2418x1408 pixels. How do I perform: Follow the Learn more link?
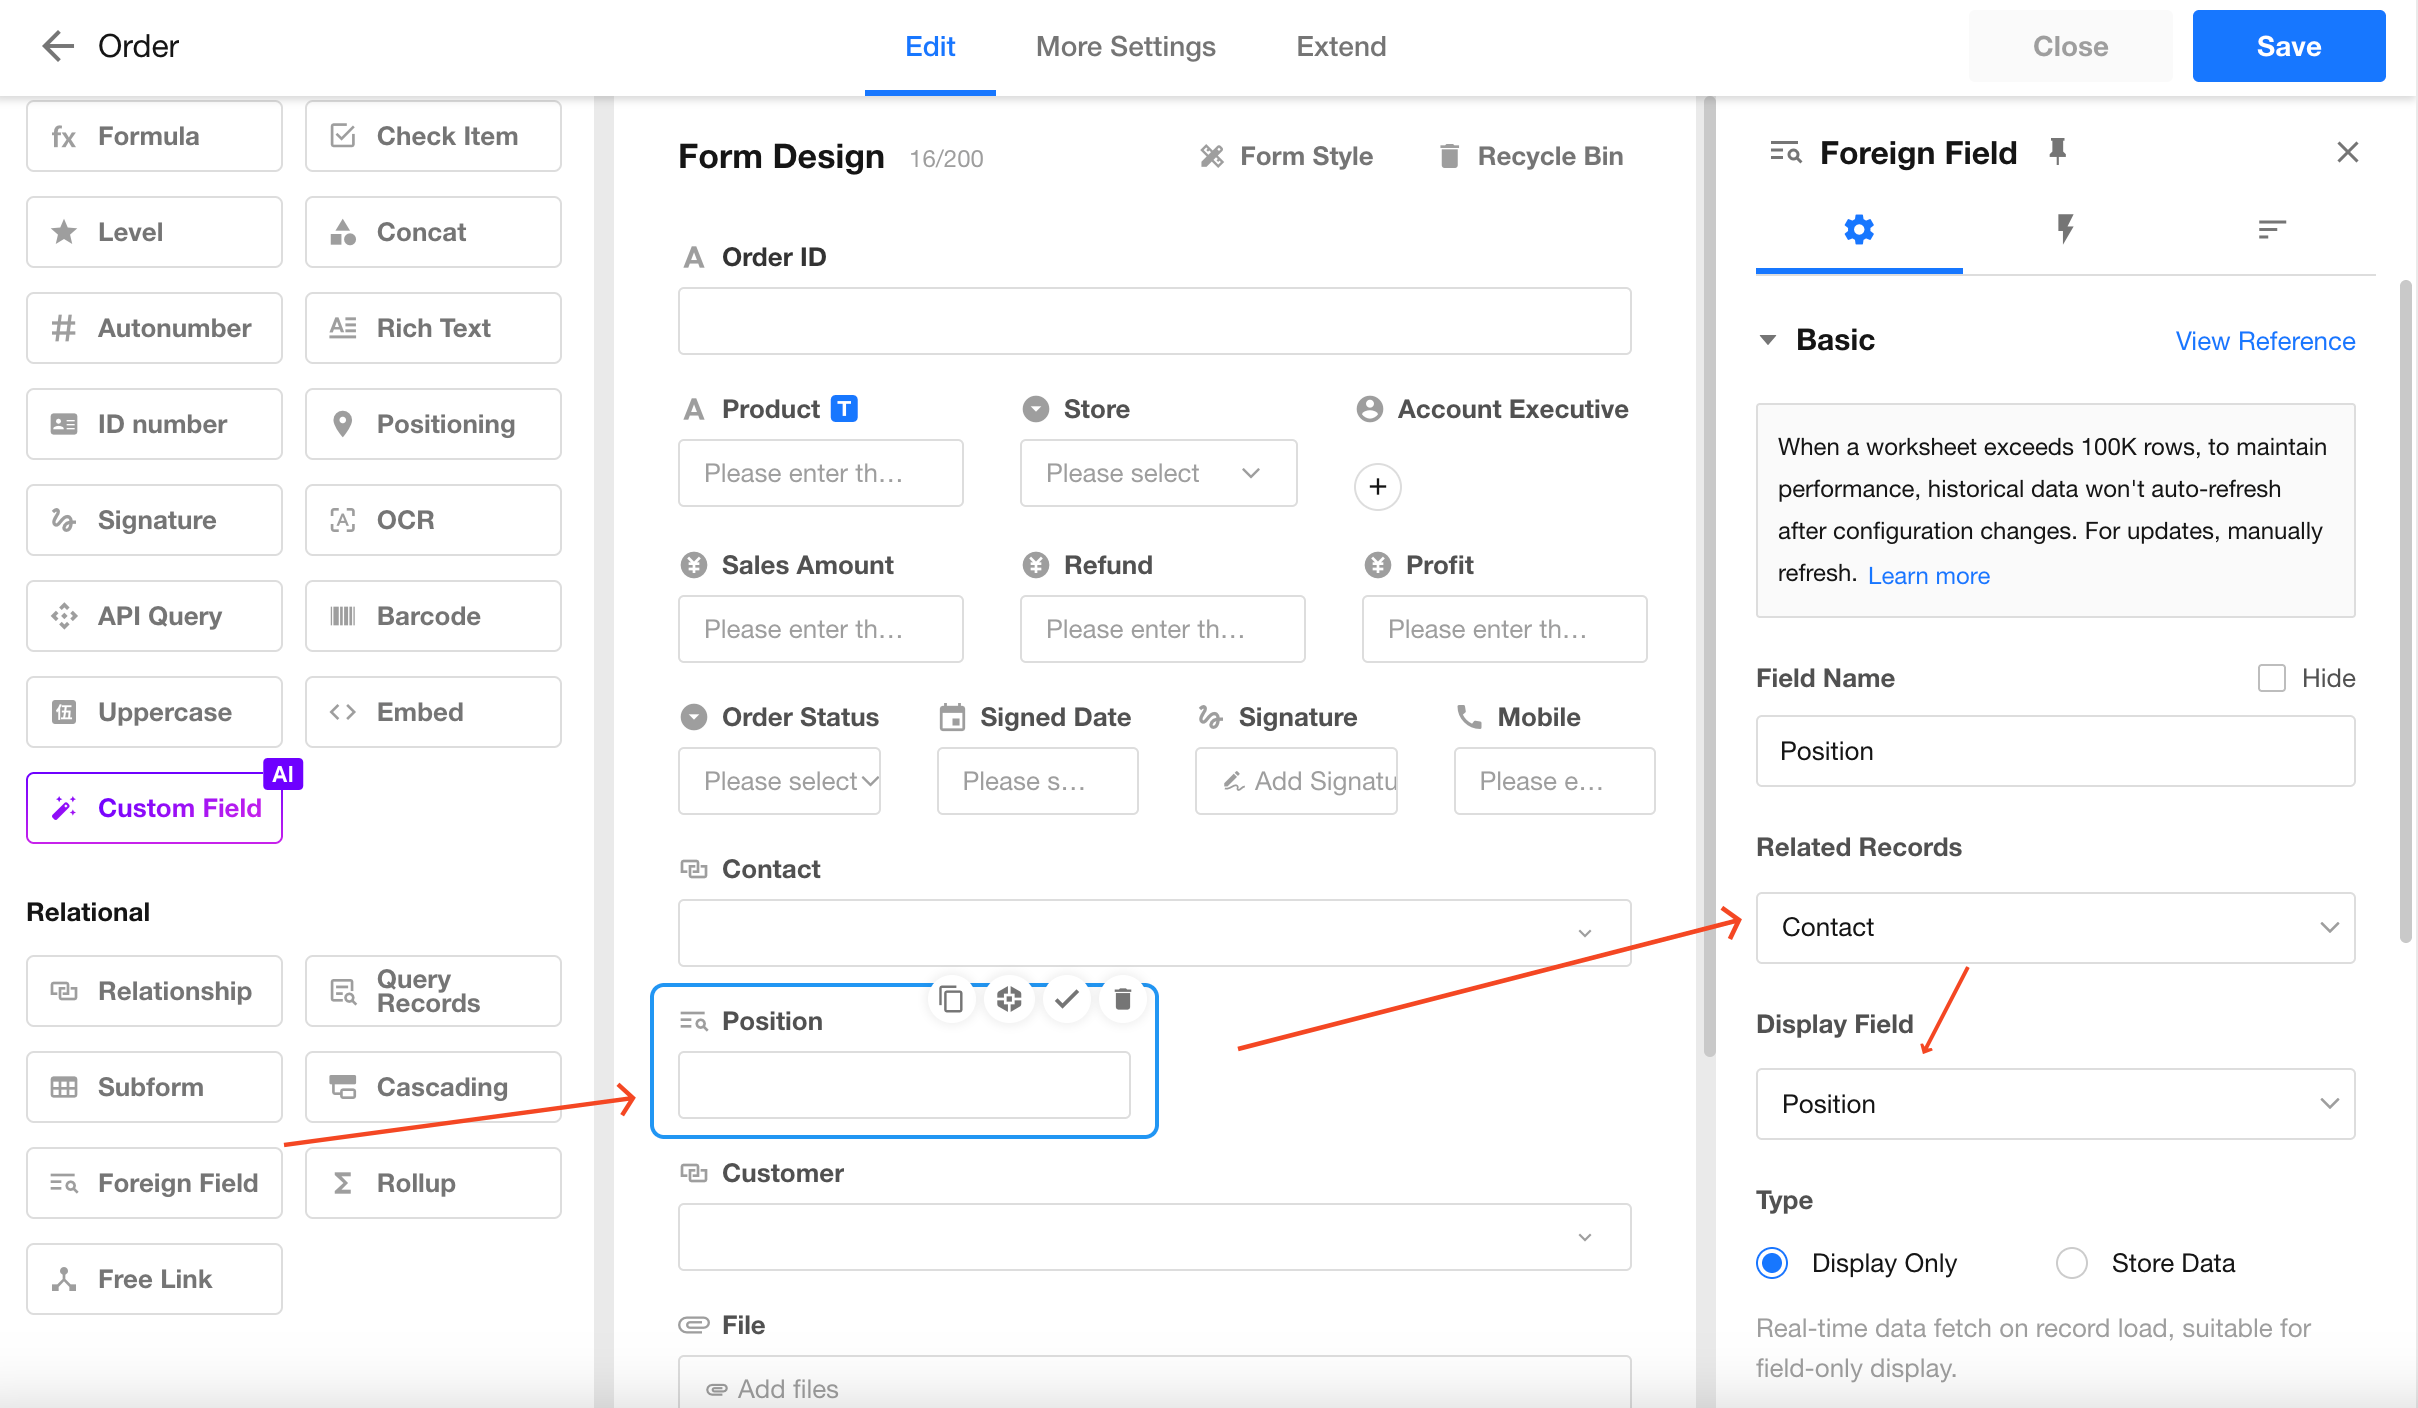[1928, 576]
